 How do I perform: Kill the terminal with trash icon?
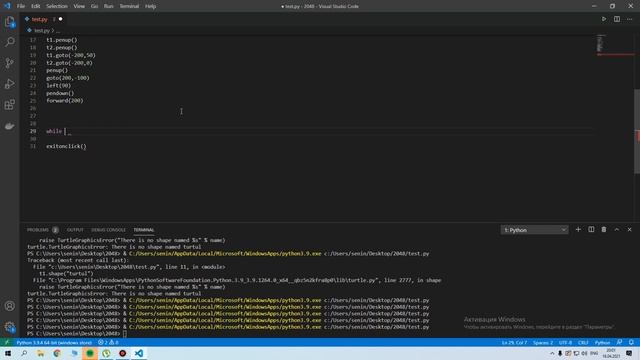pos(604,230)
